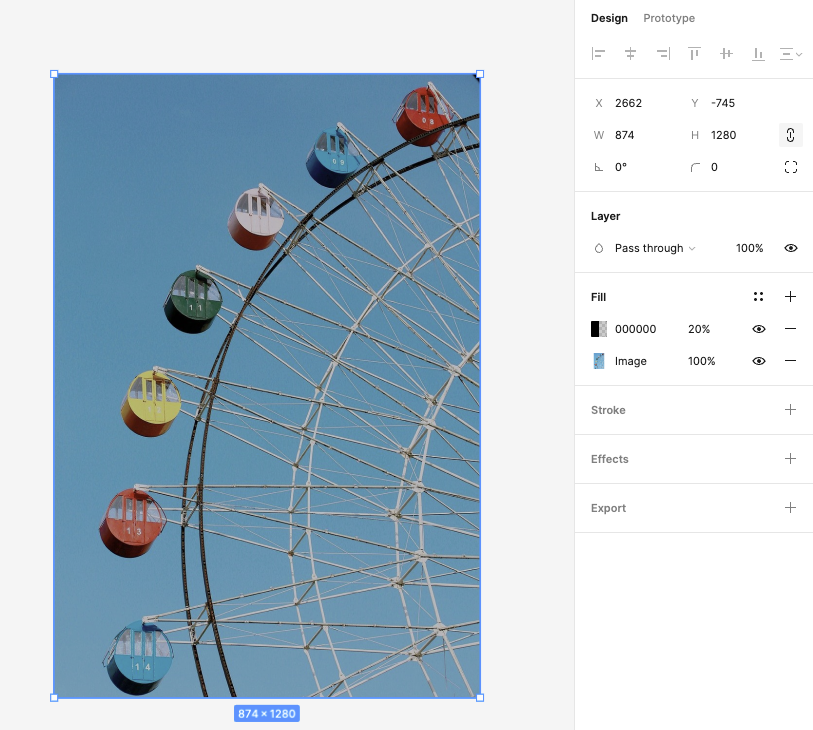Viewport: 813px width, 730px height.
Task: Toggle constrain proportions lock
Action: point(791,135)
